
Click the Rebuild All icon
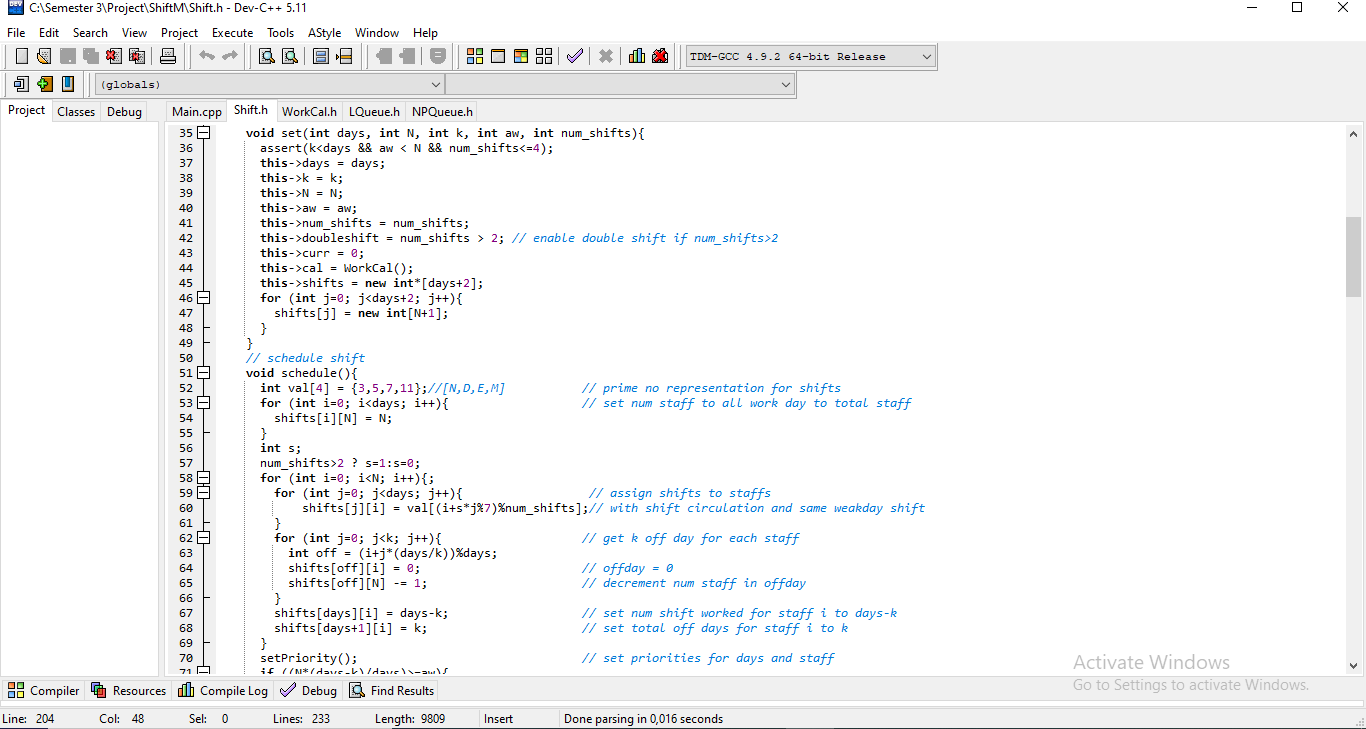click(544, 56)
